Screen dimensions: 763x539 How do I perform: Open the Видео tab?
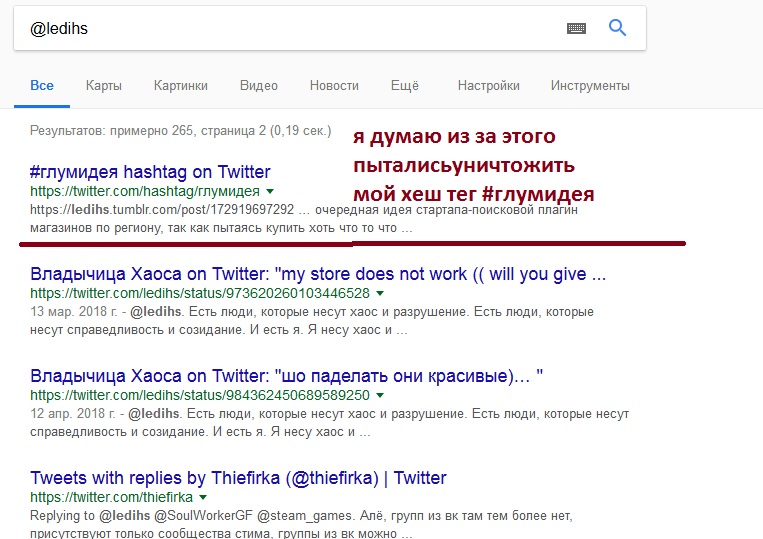(259, 86)
